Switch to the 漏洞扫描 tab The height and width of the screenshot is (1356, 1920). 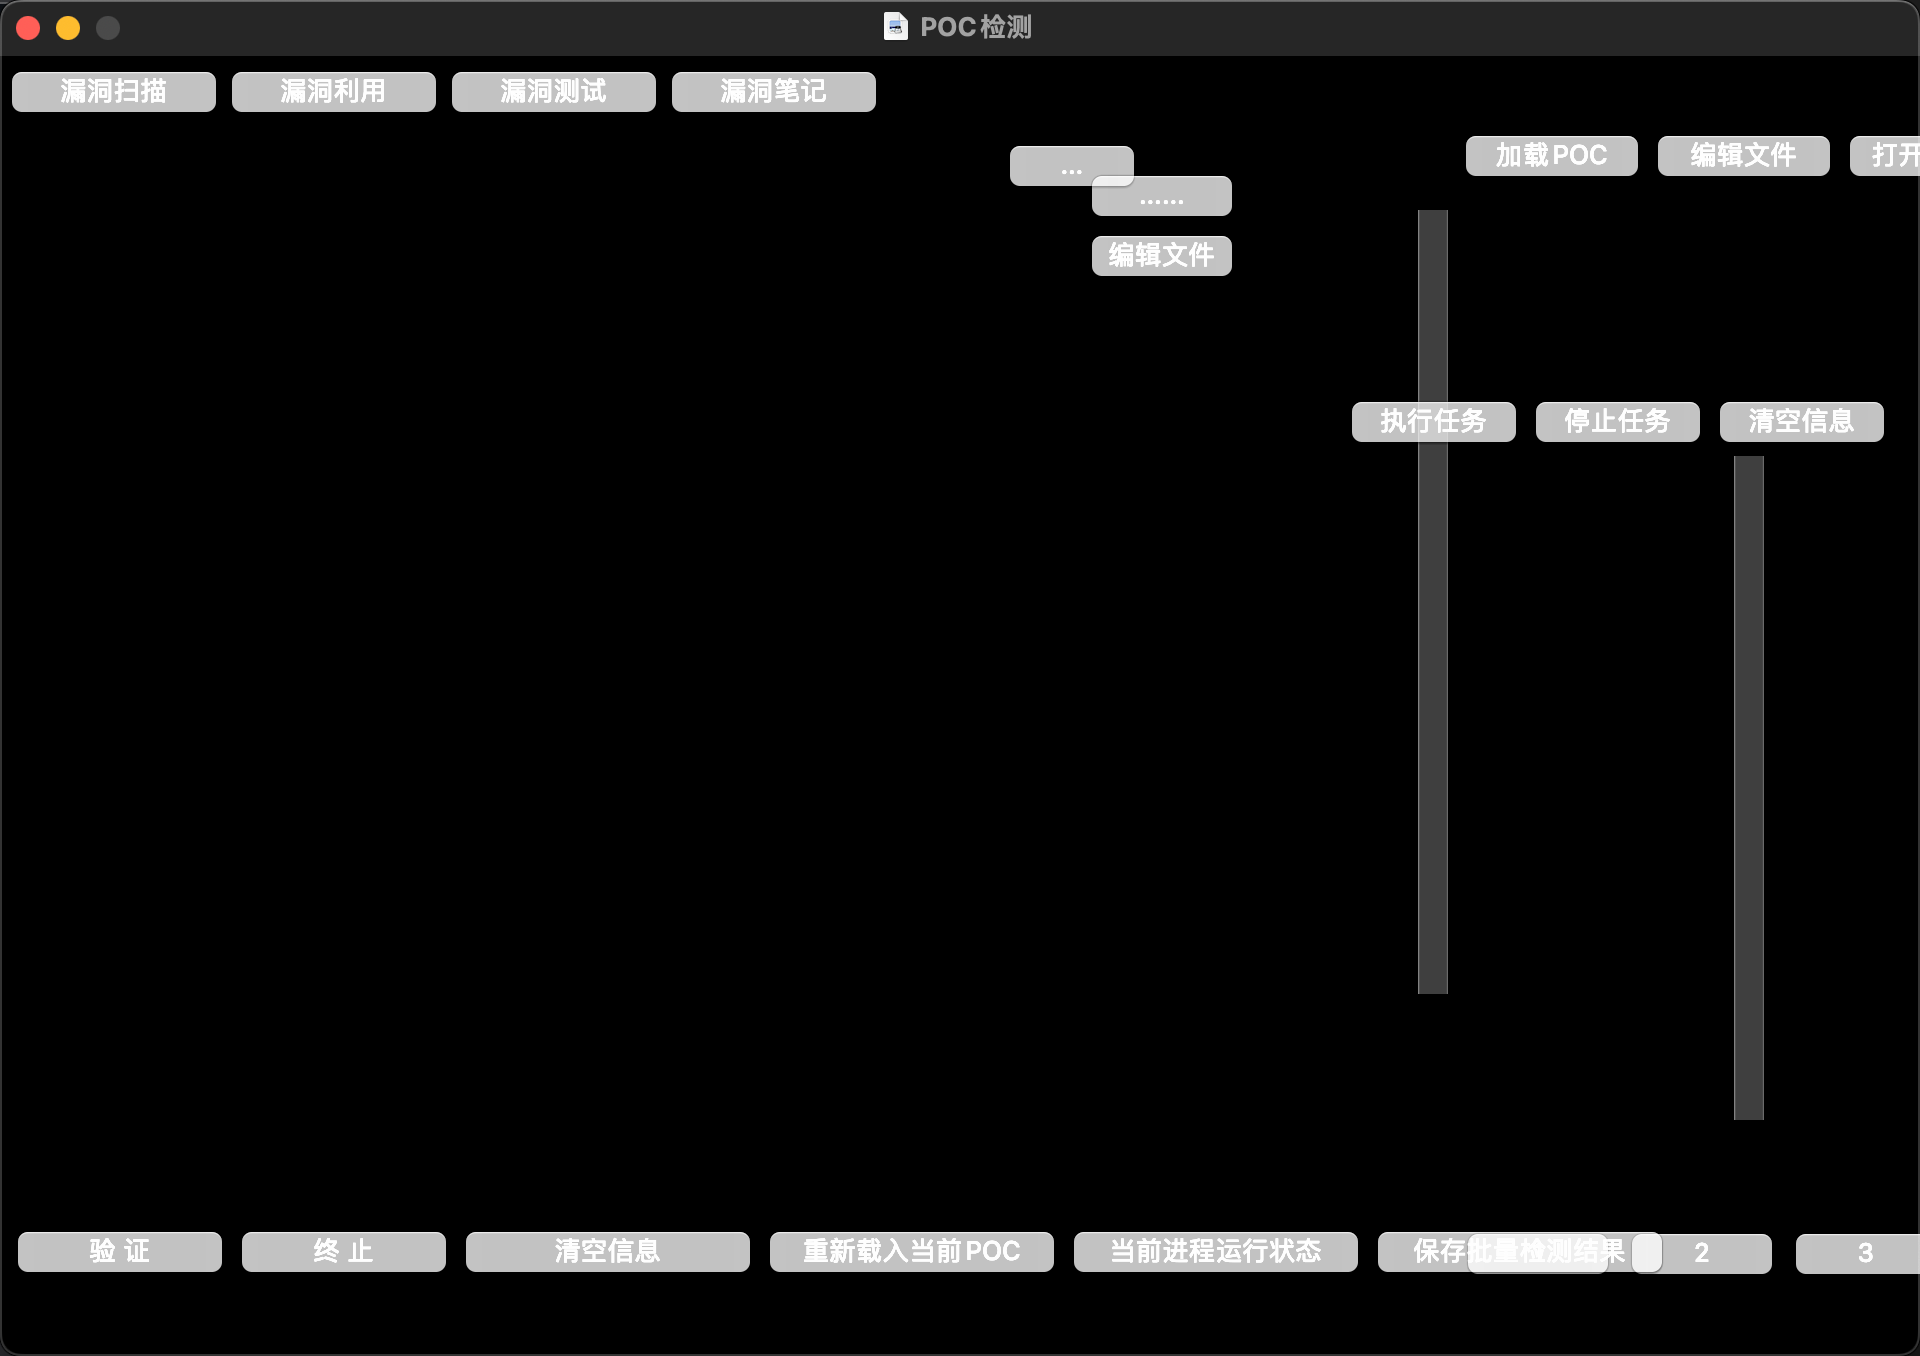113,92
